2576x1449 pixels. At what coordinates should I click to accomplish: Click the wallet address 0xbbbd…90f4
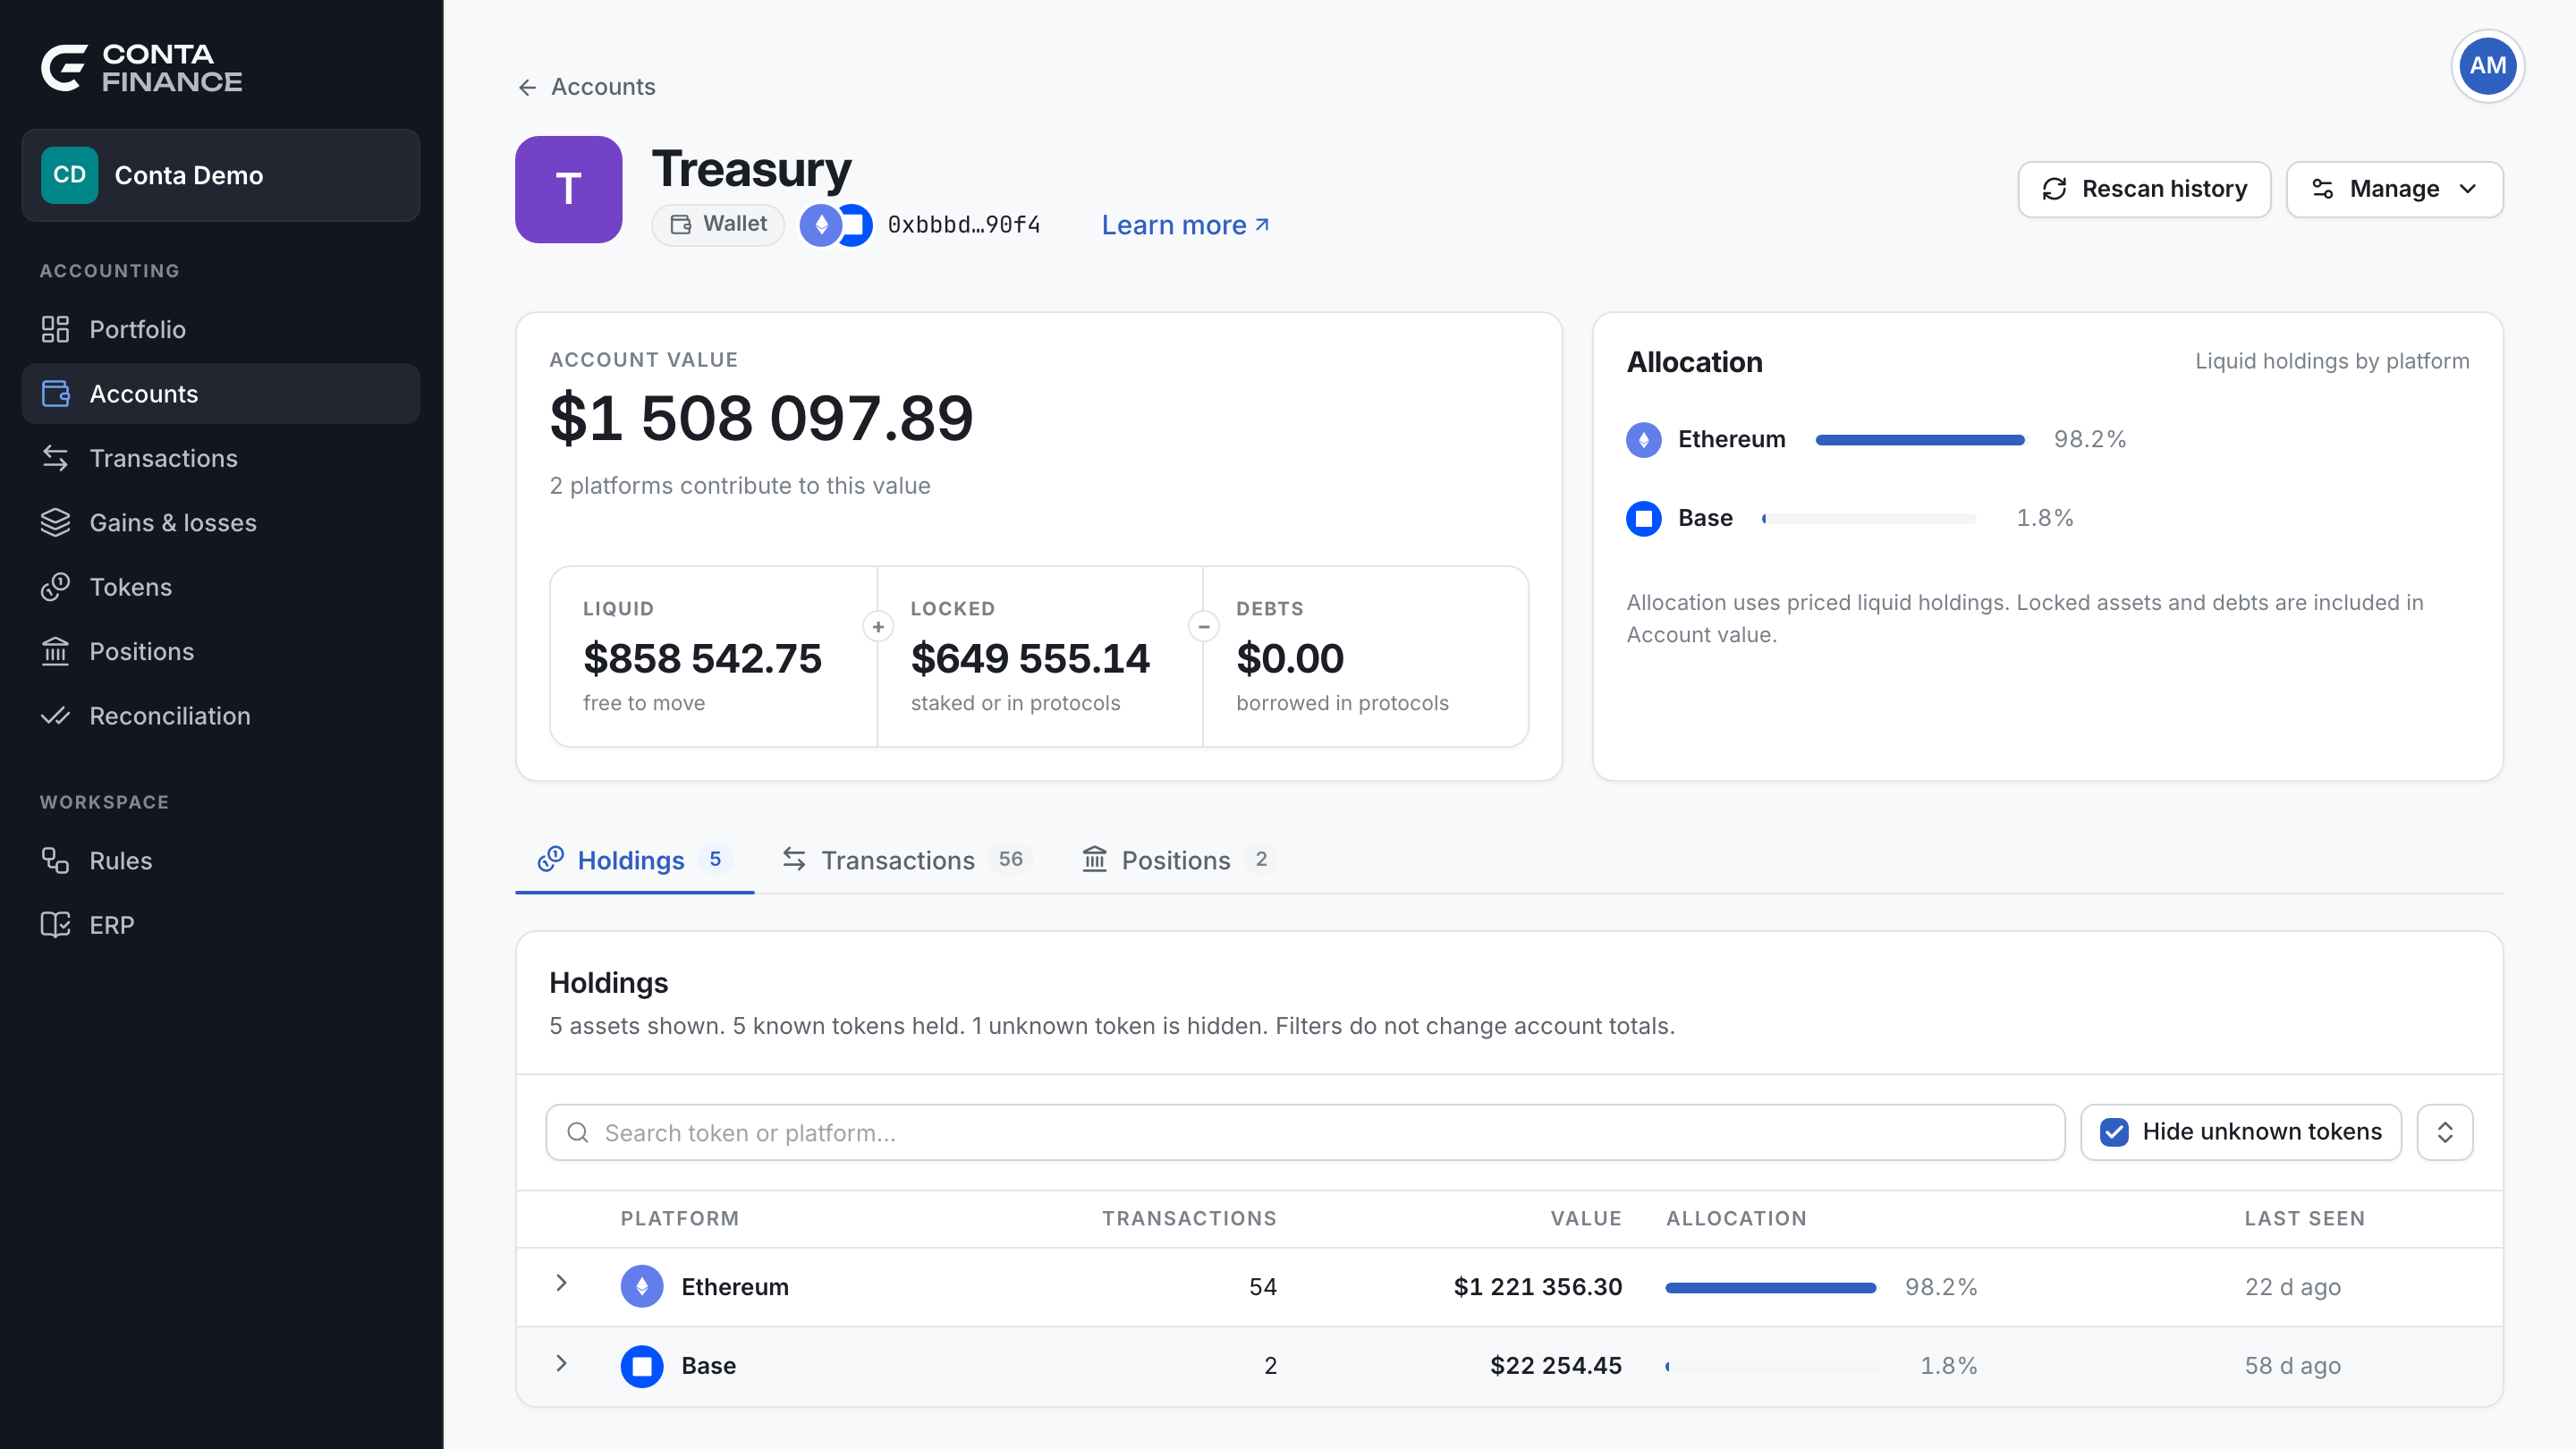963,225
